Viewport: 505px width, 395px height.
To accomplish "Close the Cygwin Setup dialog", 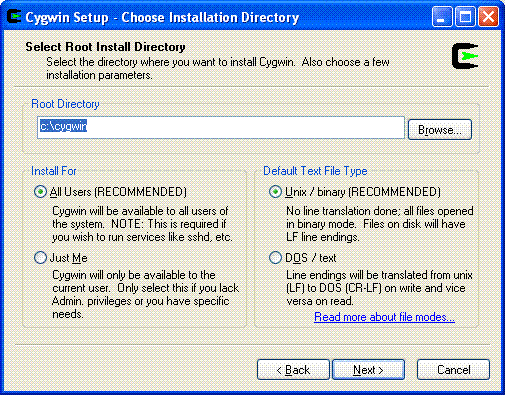I will 488,17.
